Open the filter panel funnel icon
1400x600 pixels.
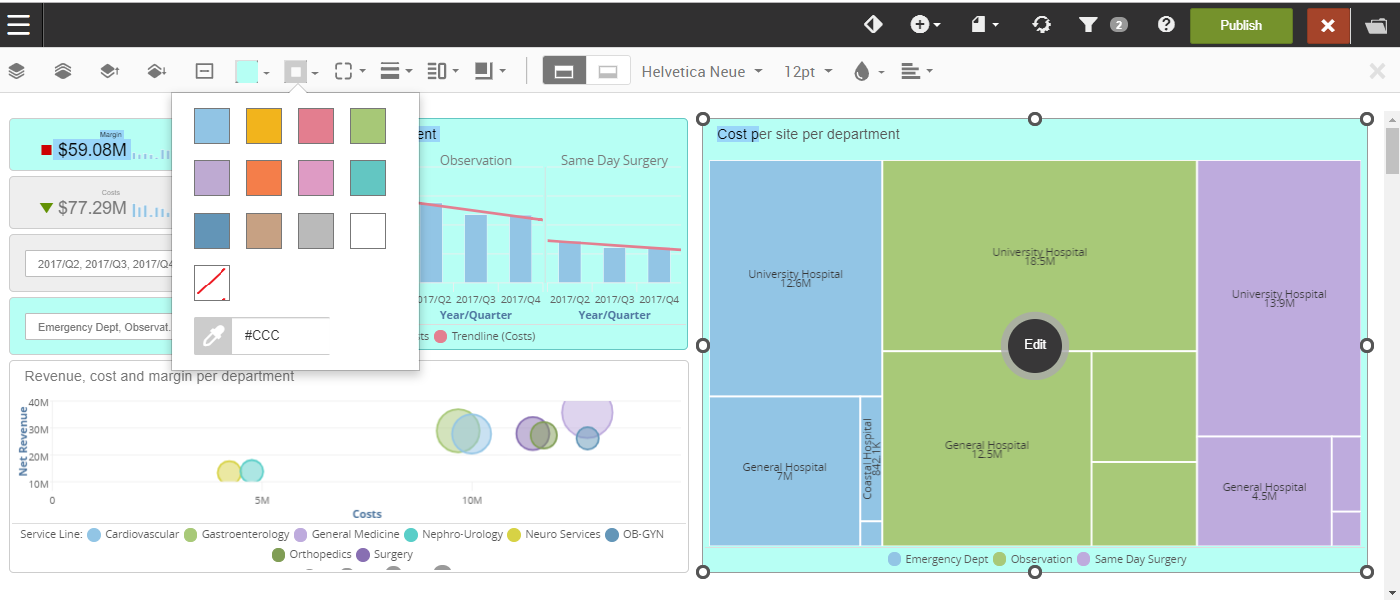(1089, 25)
